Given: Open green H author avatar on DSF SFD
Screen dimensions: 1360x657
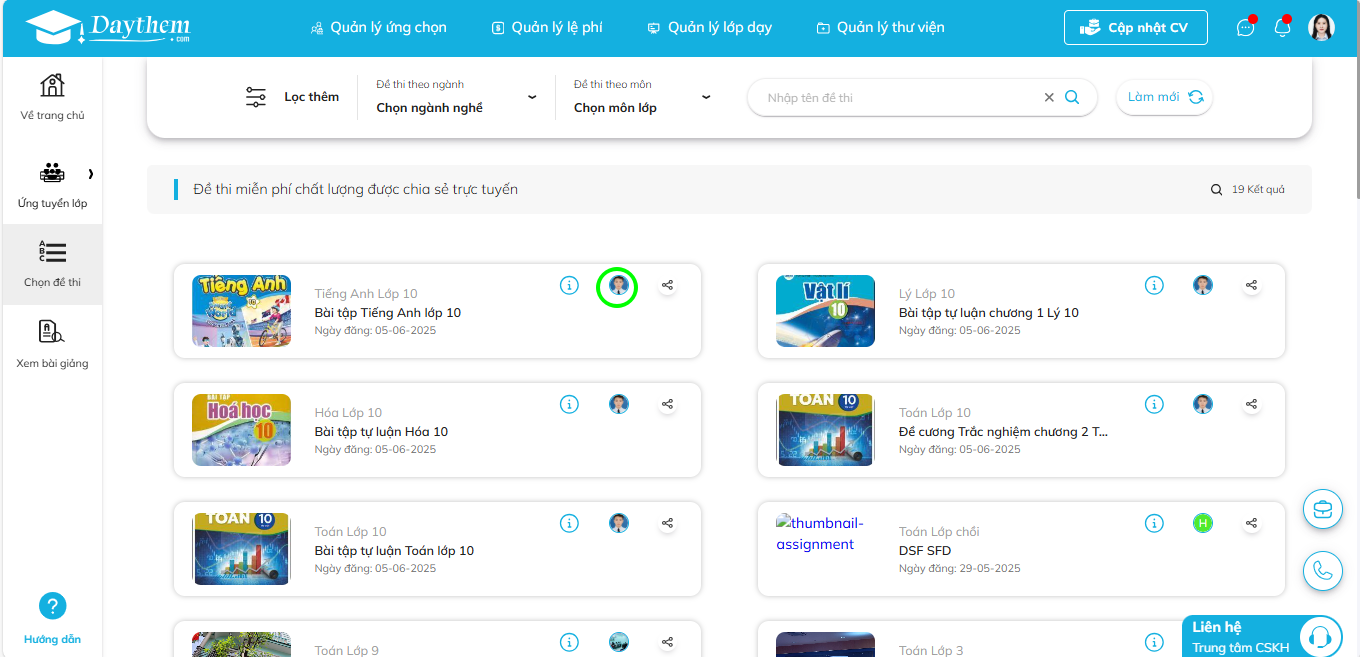Looking at the screenshot, I should (1203, 523).
